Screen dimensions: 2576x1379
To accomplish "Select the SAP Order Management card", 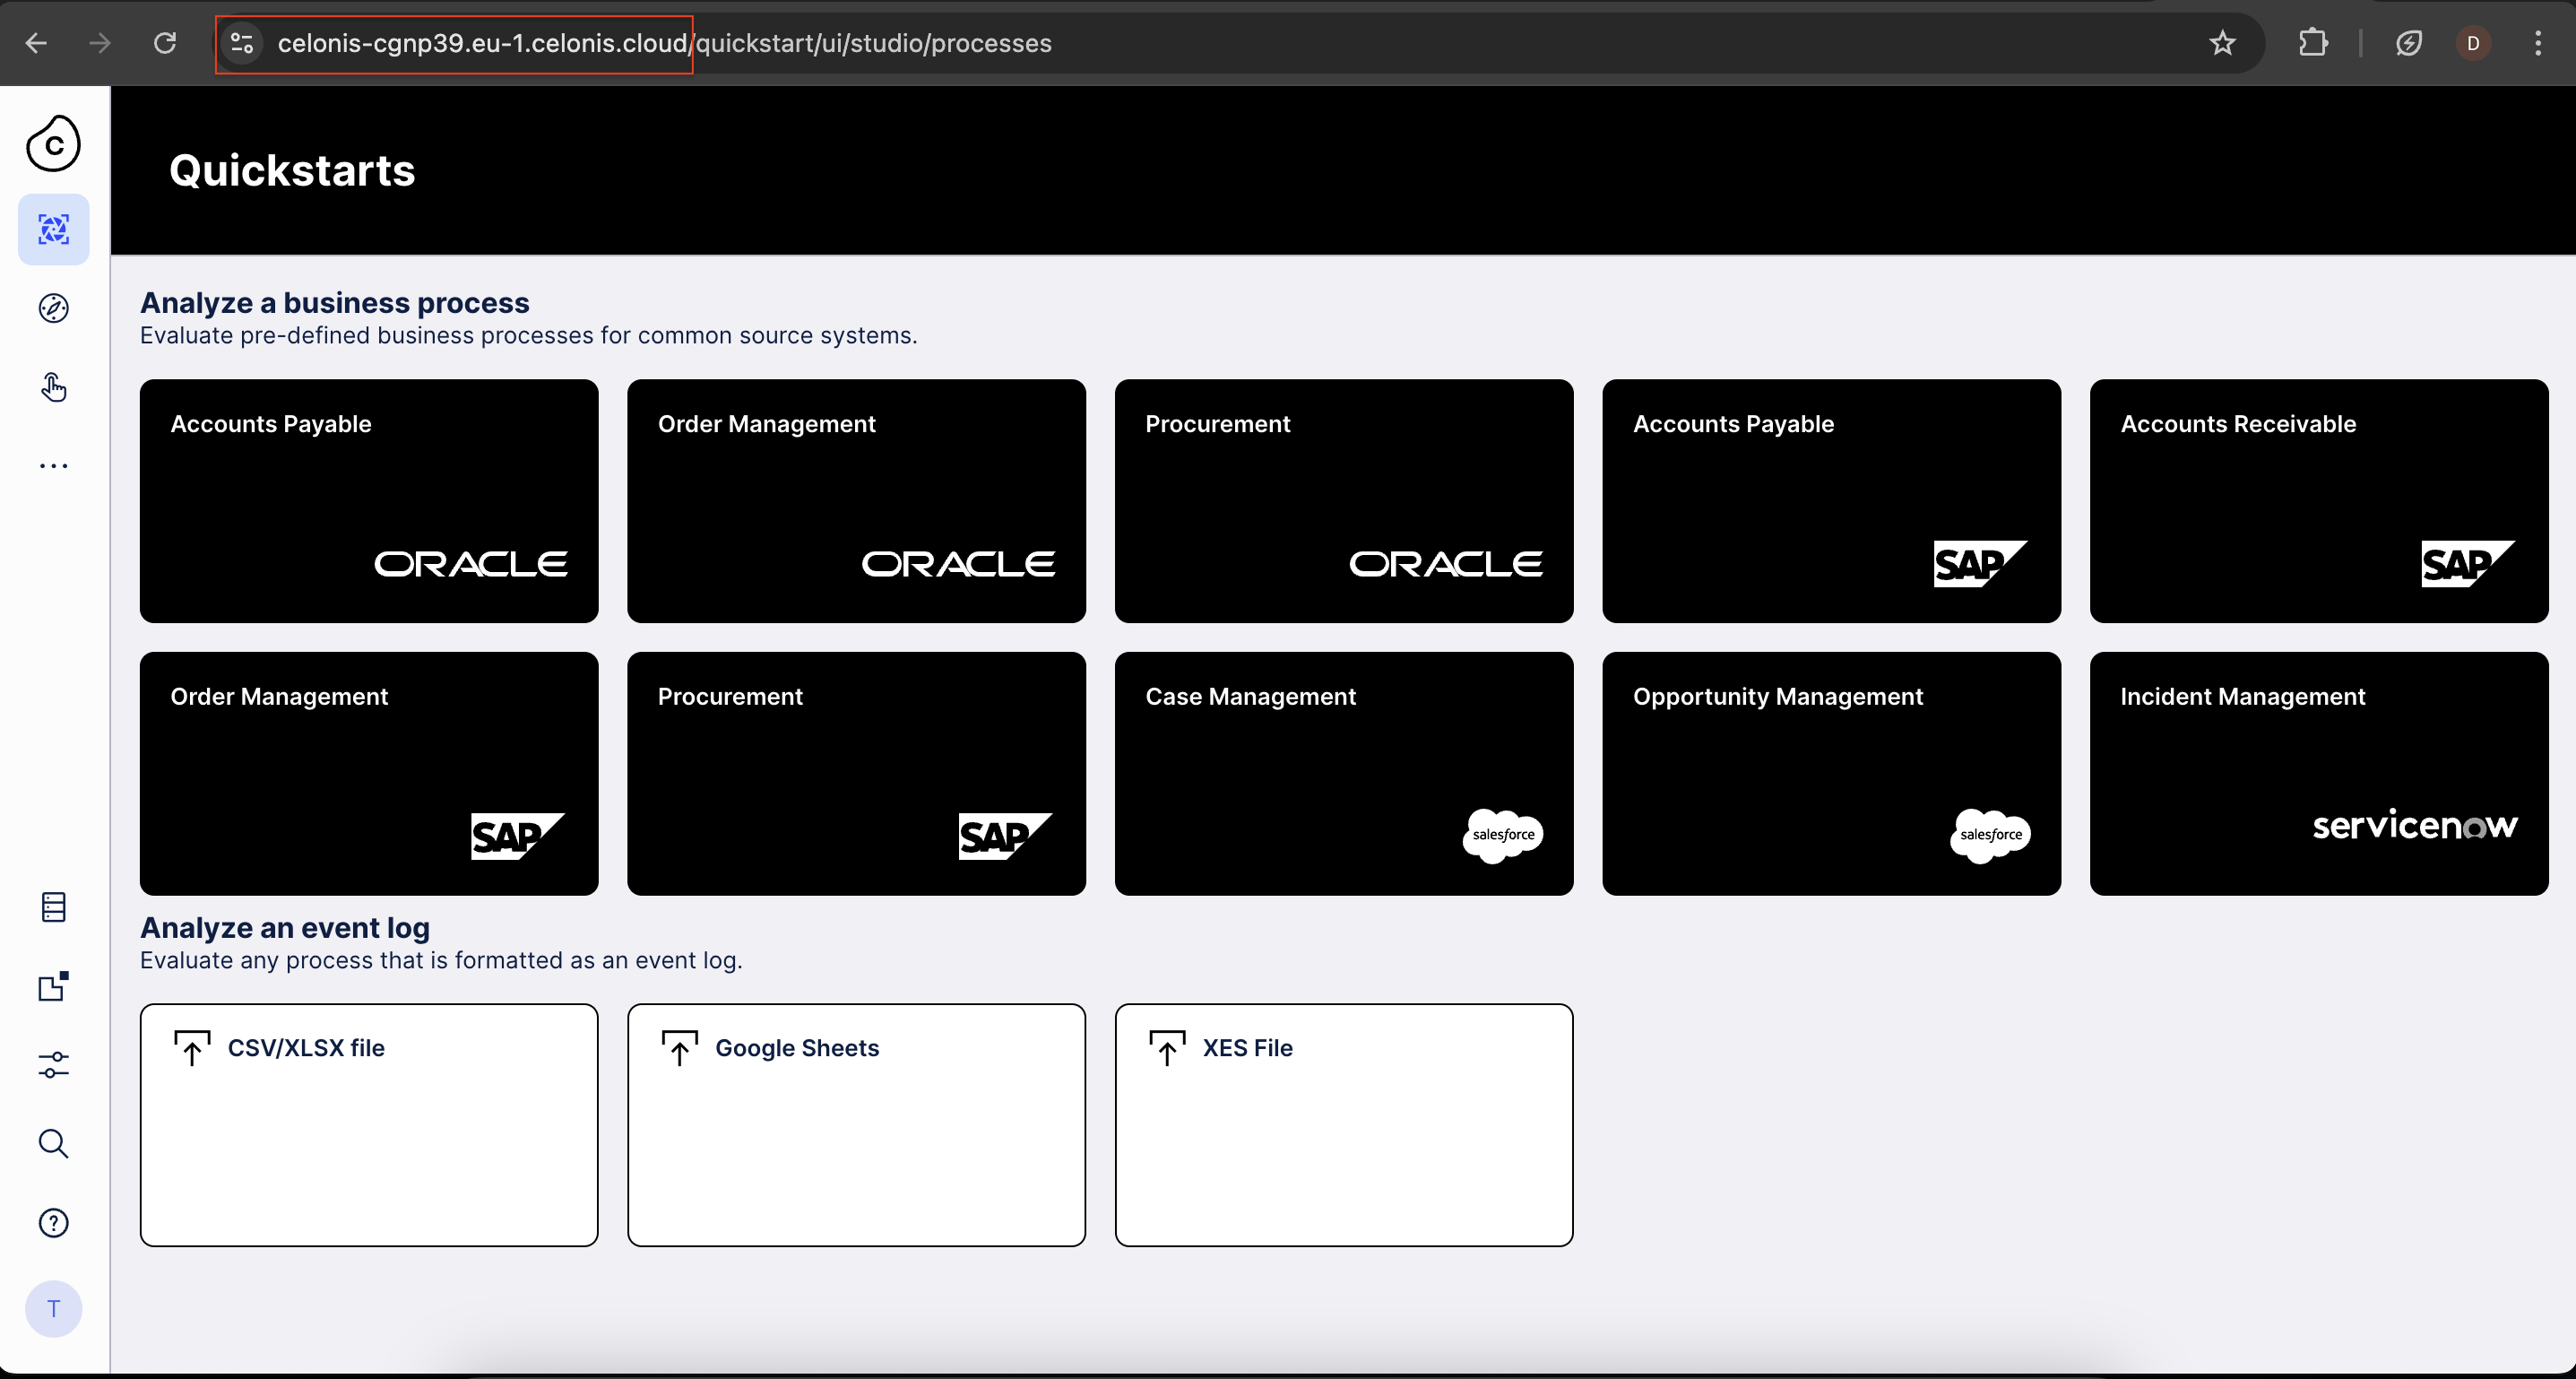I will click(369, 774).
